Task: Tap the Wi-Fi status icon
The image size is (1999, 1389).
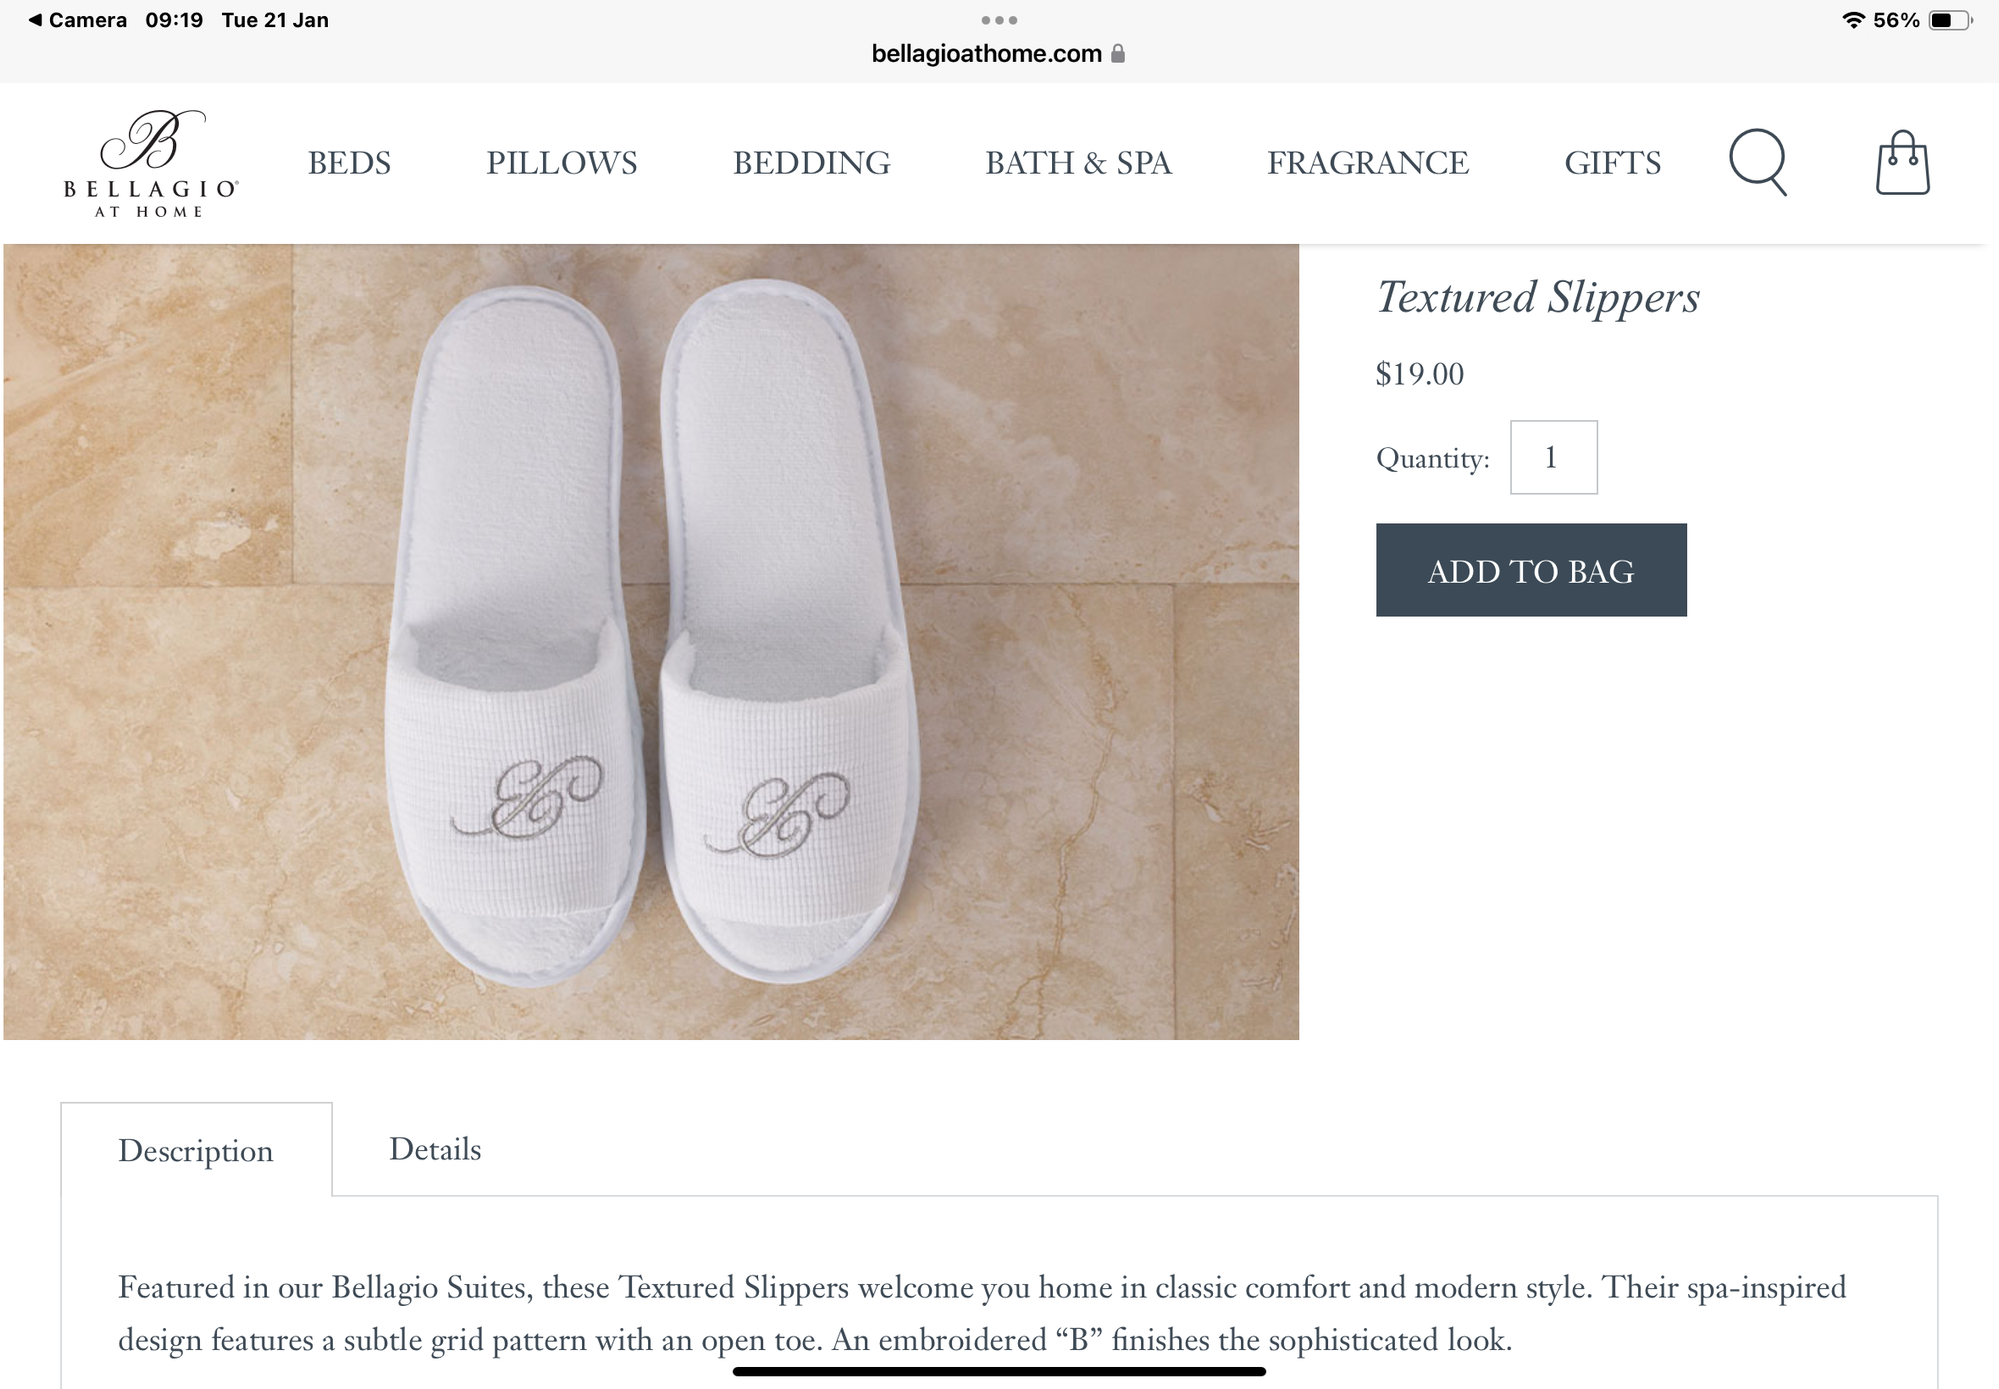Action: pyautogui.click(x=1853, y=20)
